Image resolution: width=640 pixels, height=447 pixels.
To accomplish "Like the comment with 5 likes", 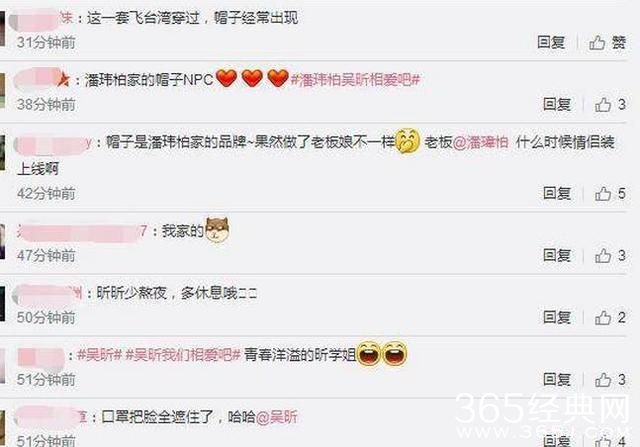I will [x=610, y=193].
